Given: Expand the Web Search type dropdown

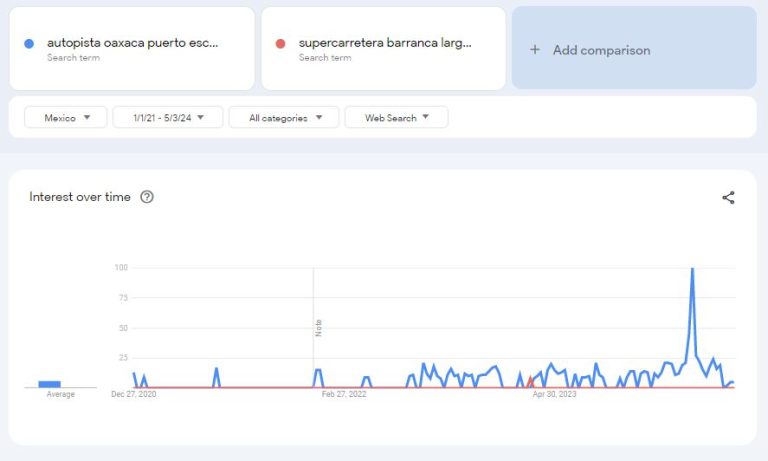Looking at the screenshot, I should click(397, 118).
